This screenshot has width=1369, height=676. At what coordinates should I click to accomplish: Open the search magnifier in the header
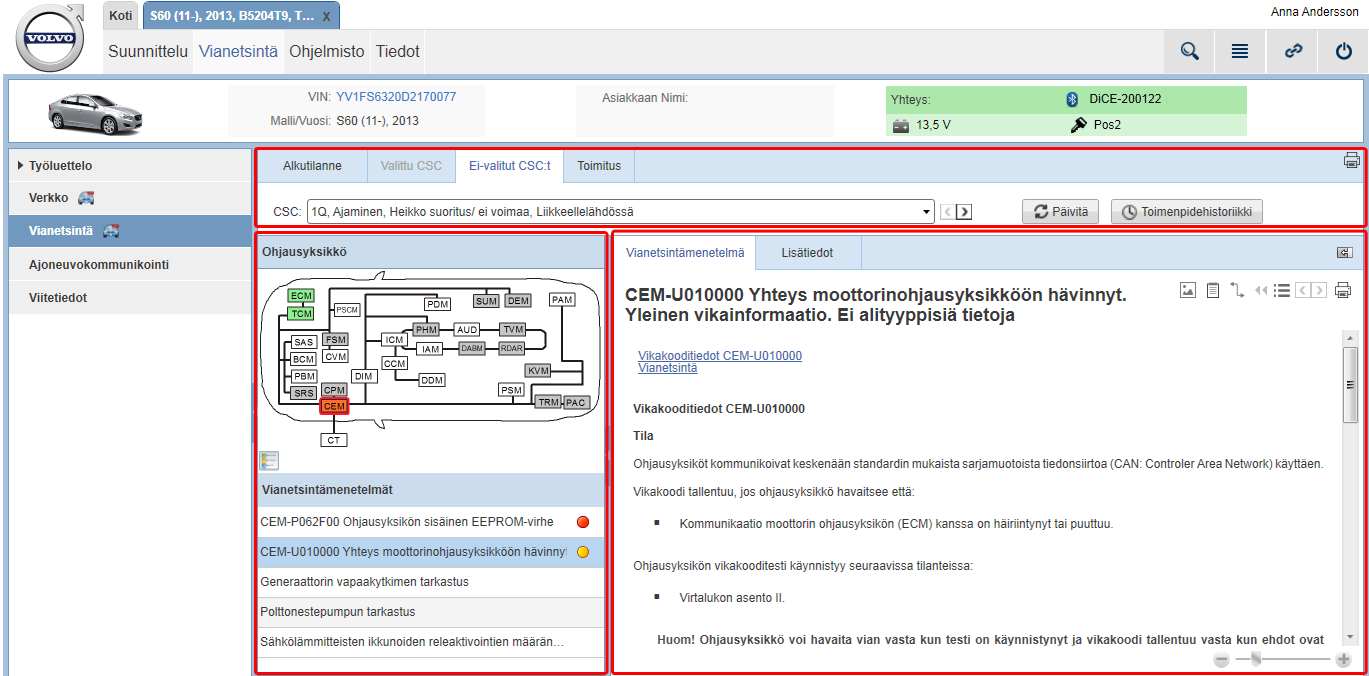(1189, 51)
